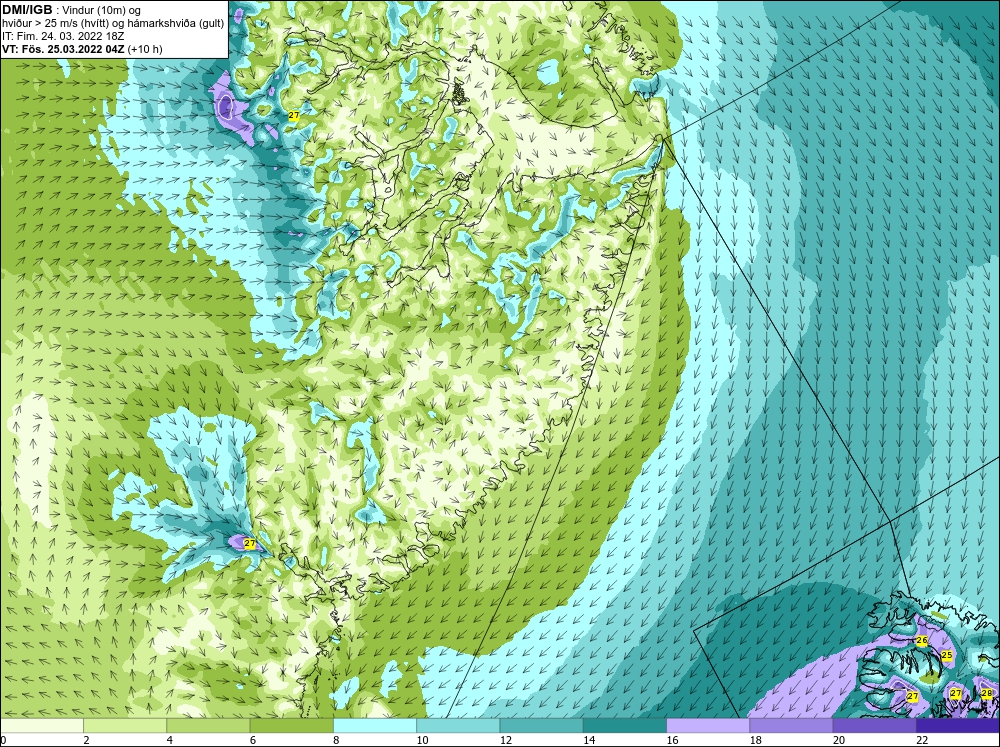Click the valid time "VT: Fös. 25.03.2022 04Z (+10 h)"
Image resolution: width=1000 pixels, height=747 pixels.
pos(82,49)
